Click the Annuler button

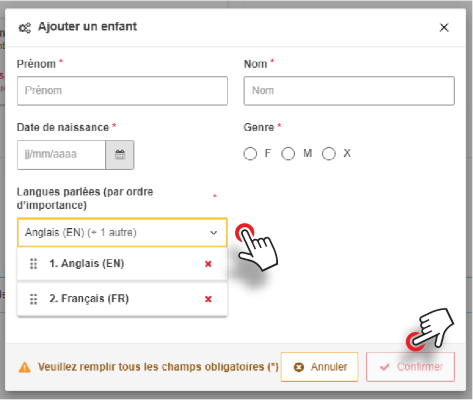(x=319, y=367)
